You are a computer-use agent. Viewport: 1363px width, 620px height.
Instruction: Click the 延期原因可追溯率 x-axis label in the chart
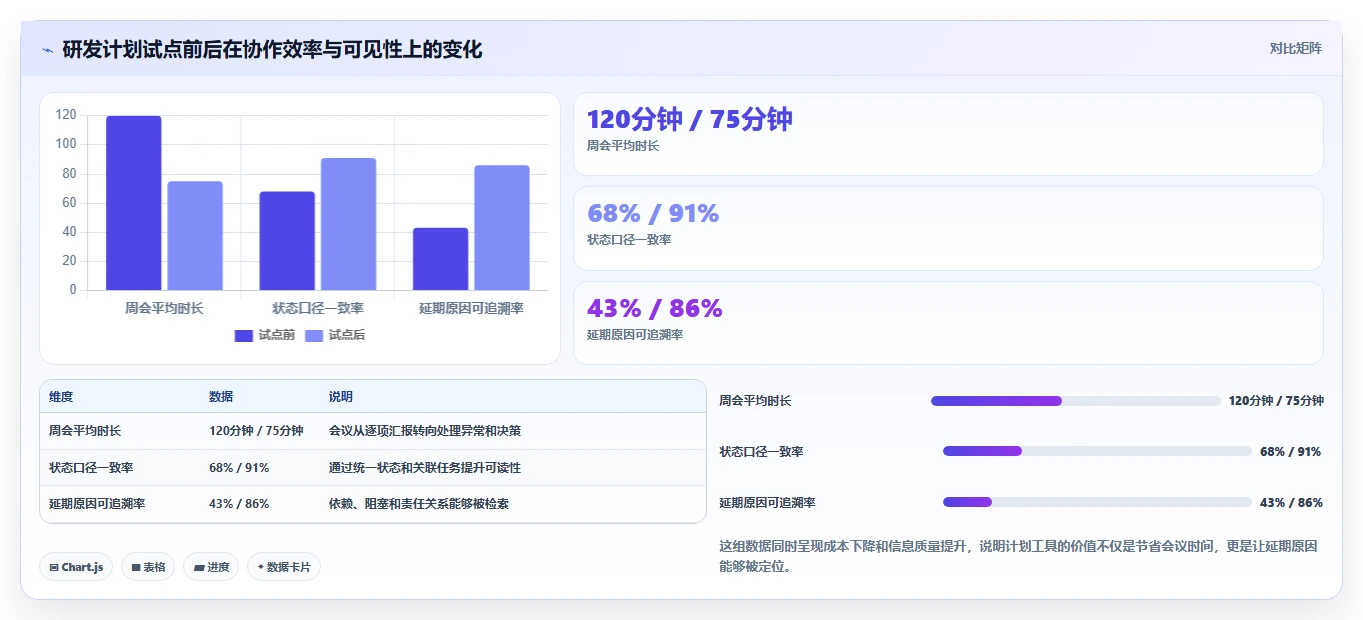click(x=471, y=309)
